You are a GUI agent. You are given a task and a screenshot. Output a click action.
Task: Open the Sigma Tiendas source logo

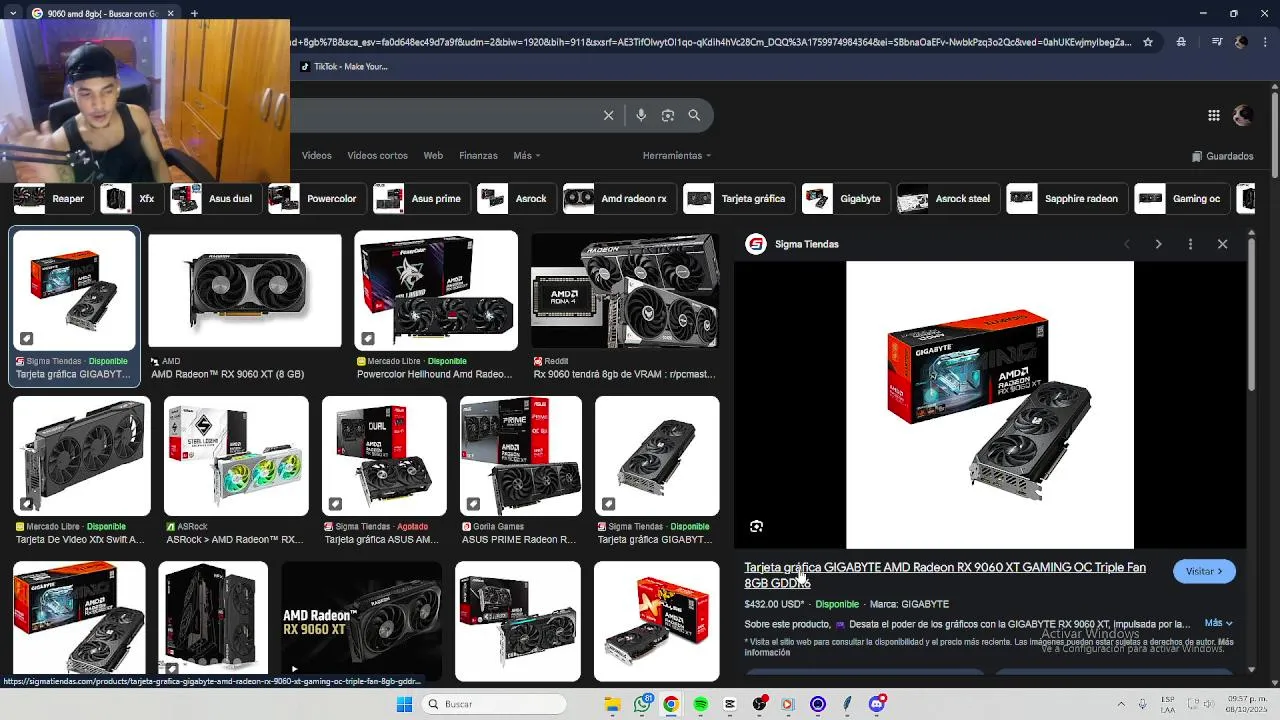(756, 244)
